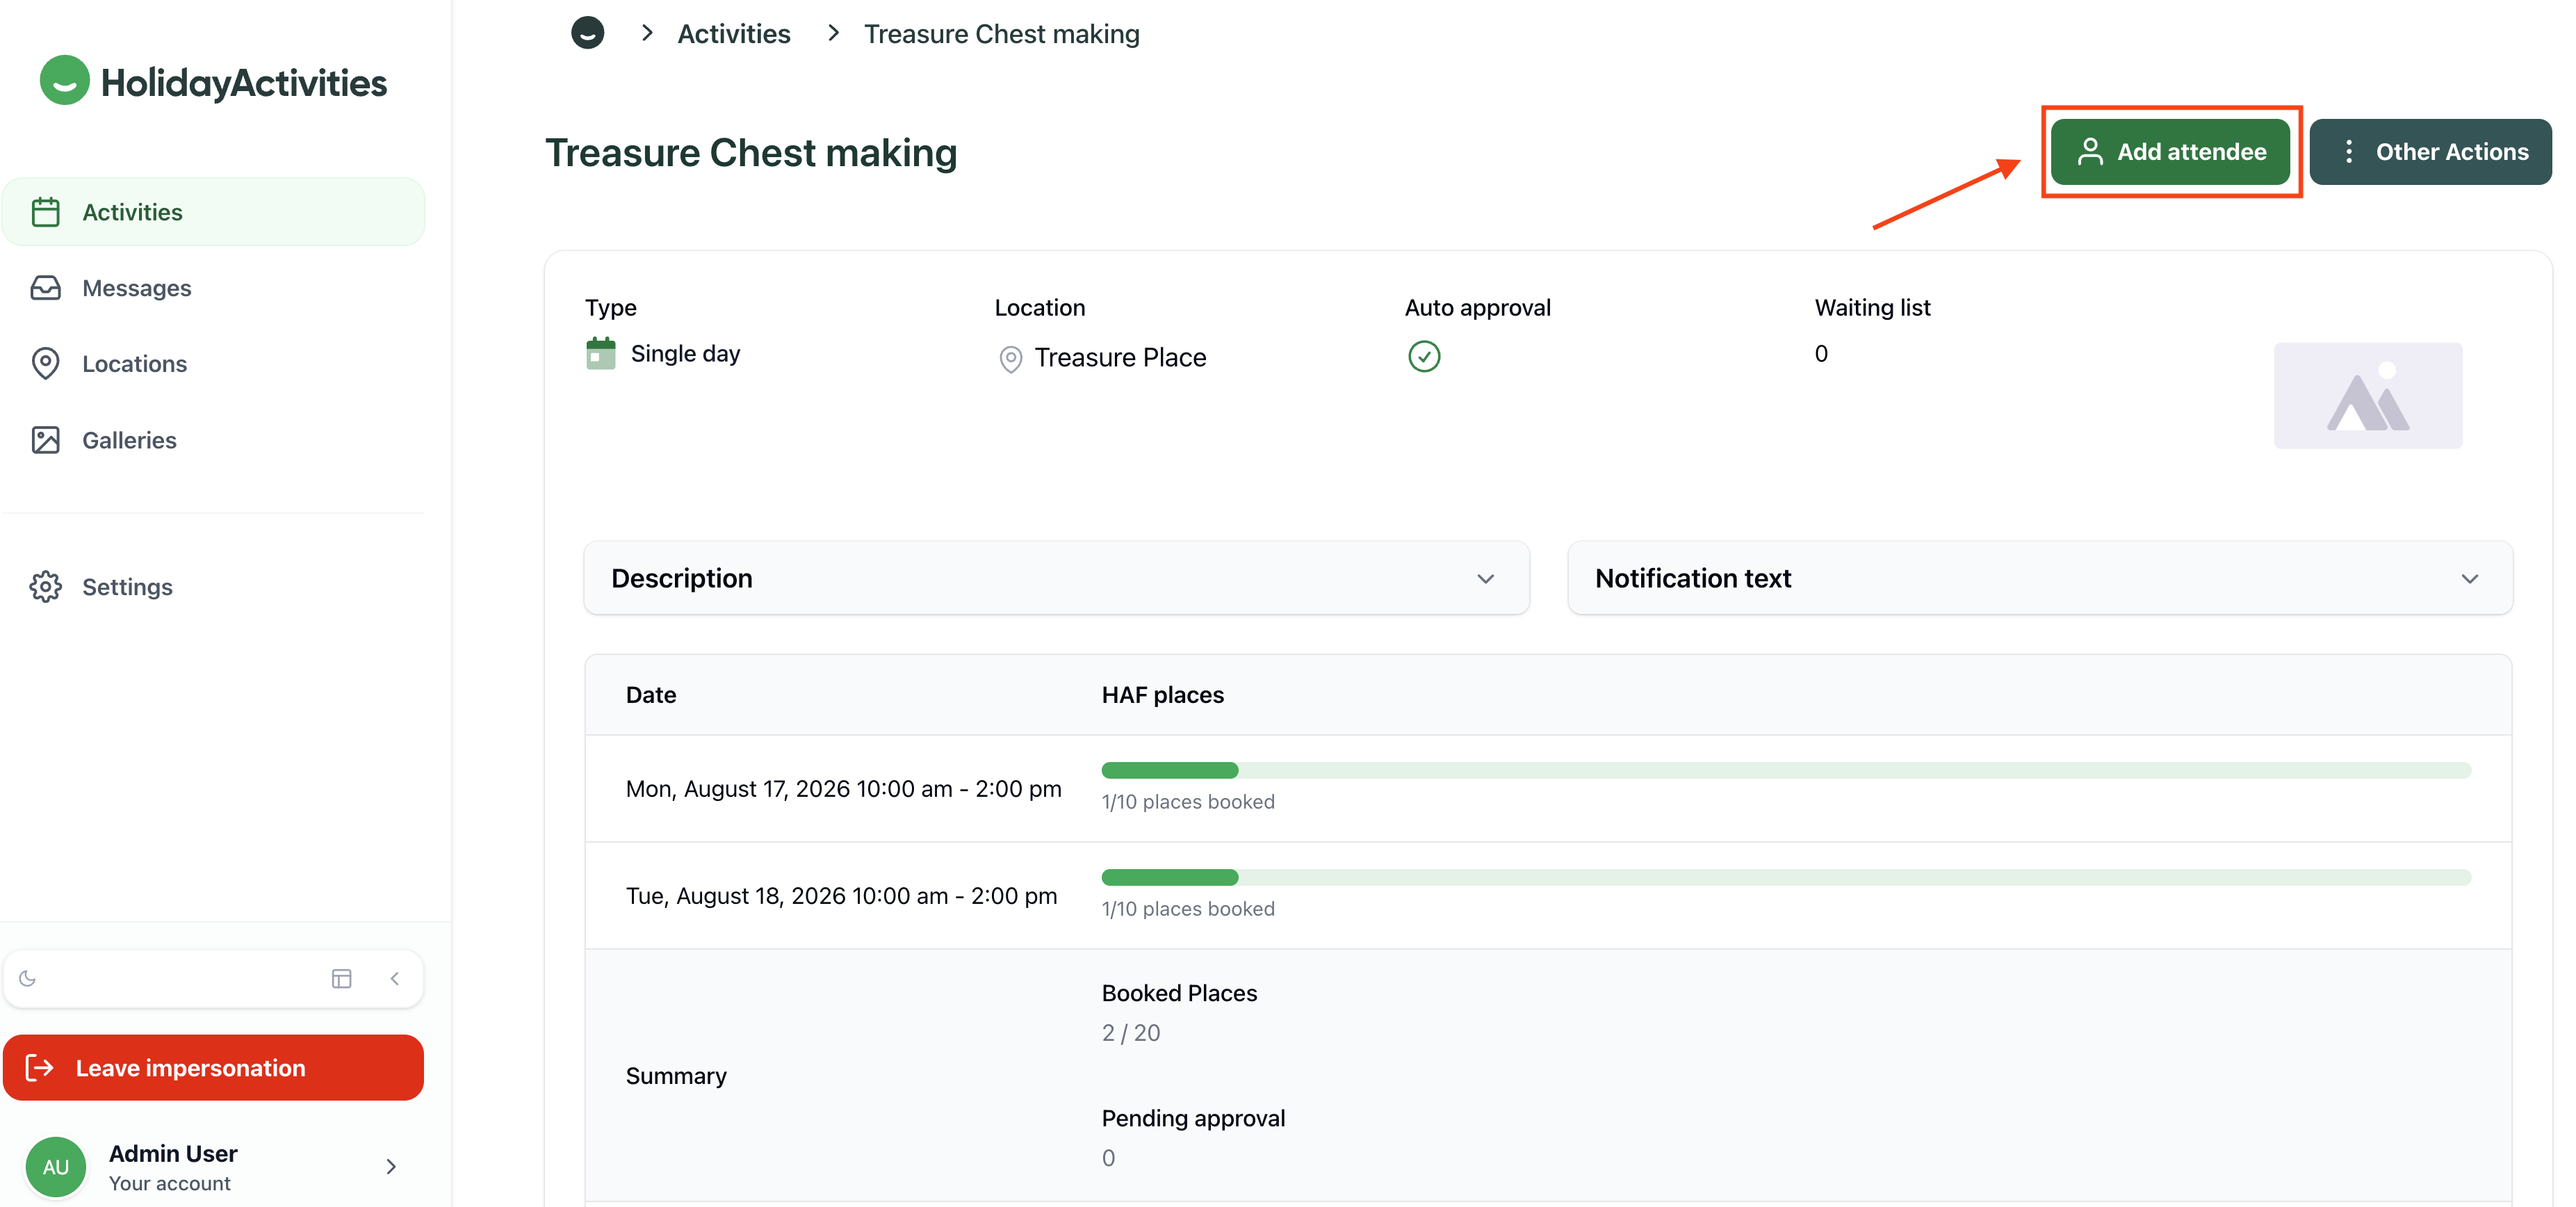This screenshot has width=2576, height=1207.
Task: Click the Treasure Place location pin icon
Action: click(1011, 359)
